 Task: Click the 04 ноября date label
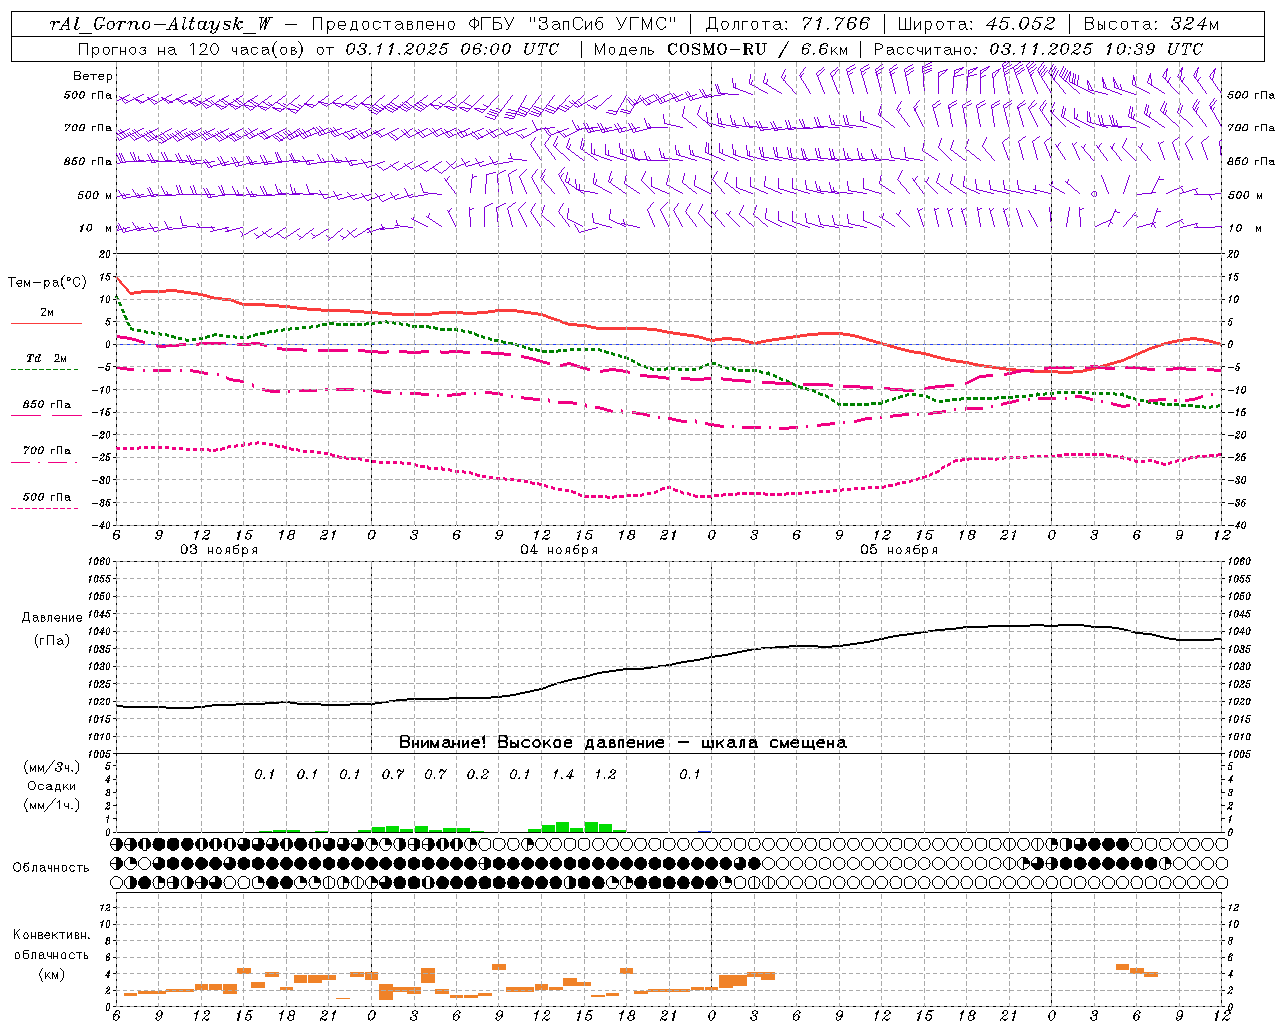tap(559, 549)
